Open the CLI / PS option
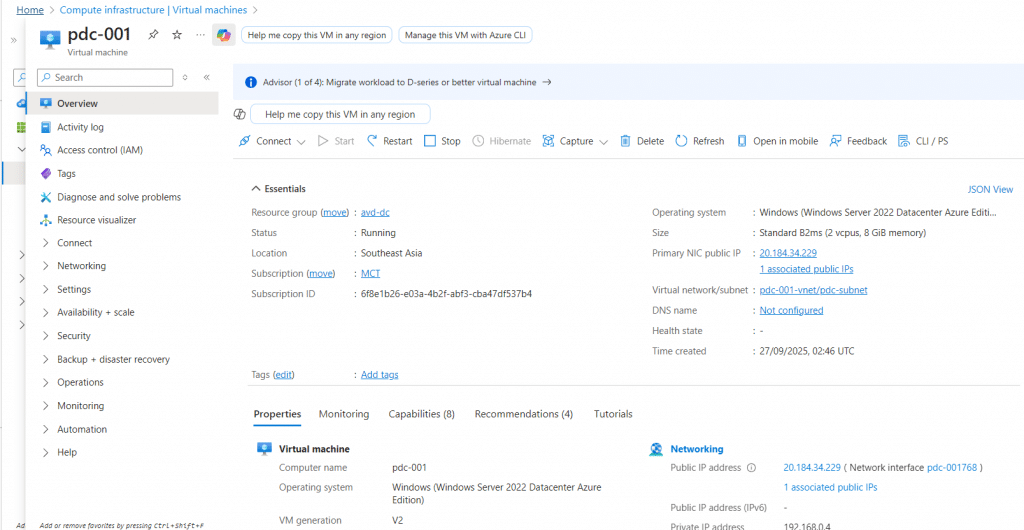This screenshot has height=530, width=1024. coord(923,141)
